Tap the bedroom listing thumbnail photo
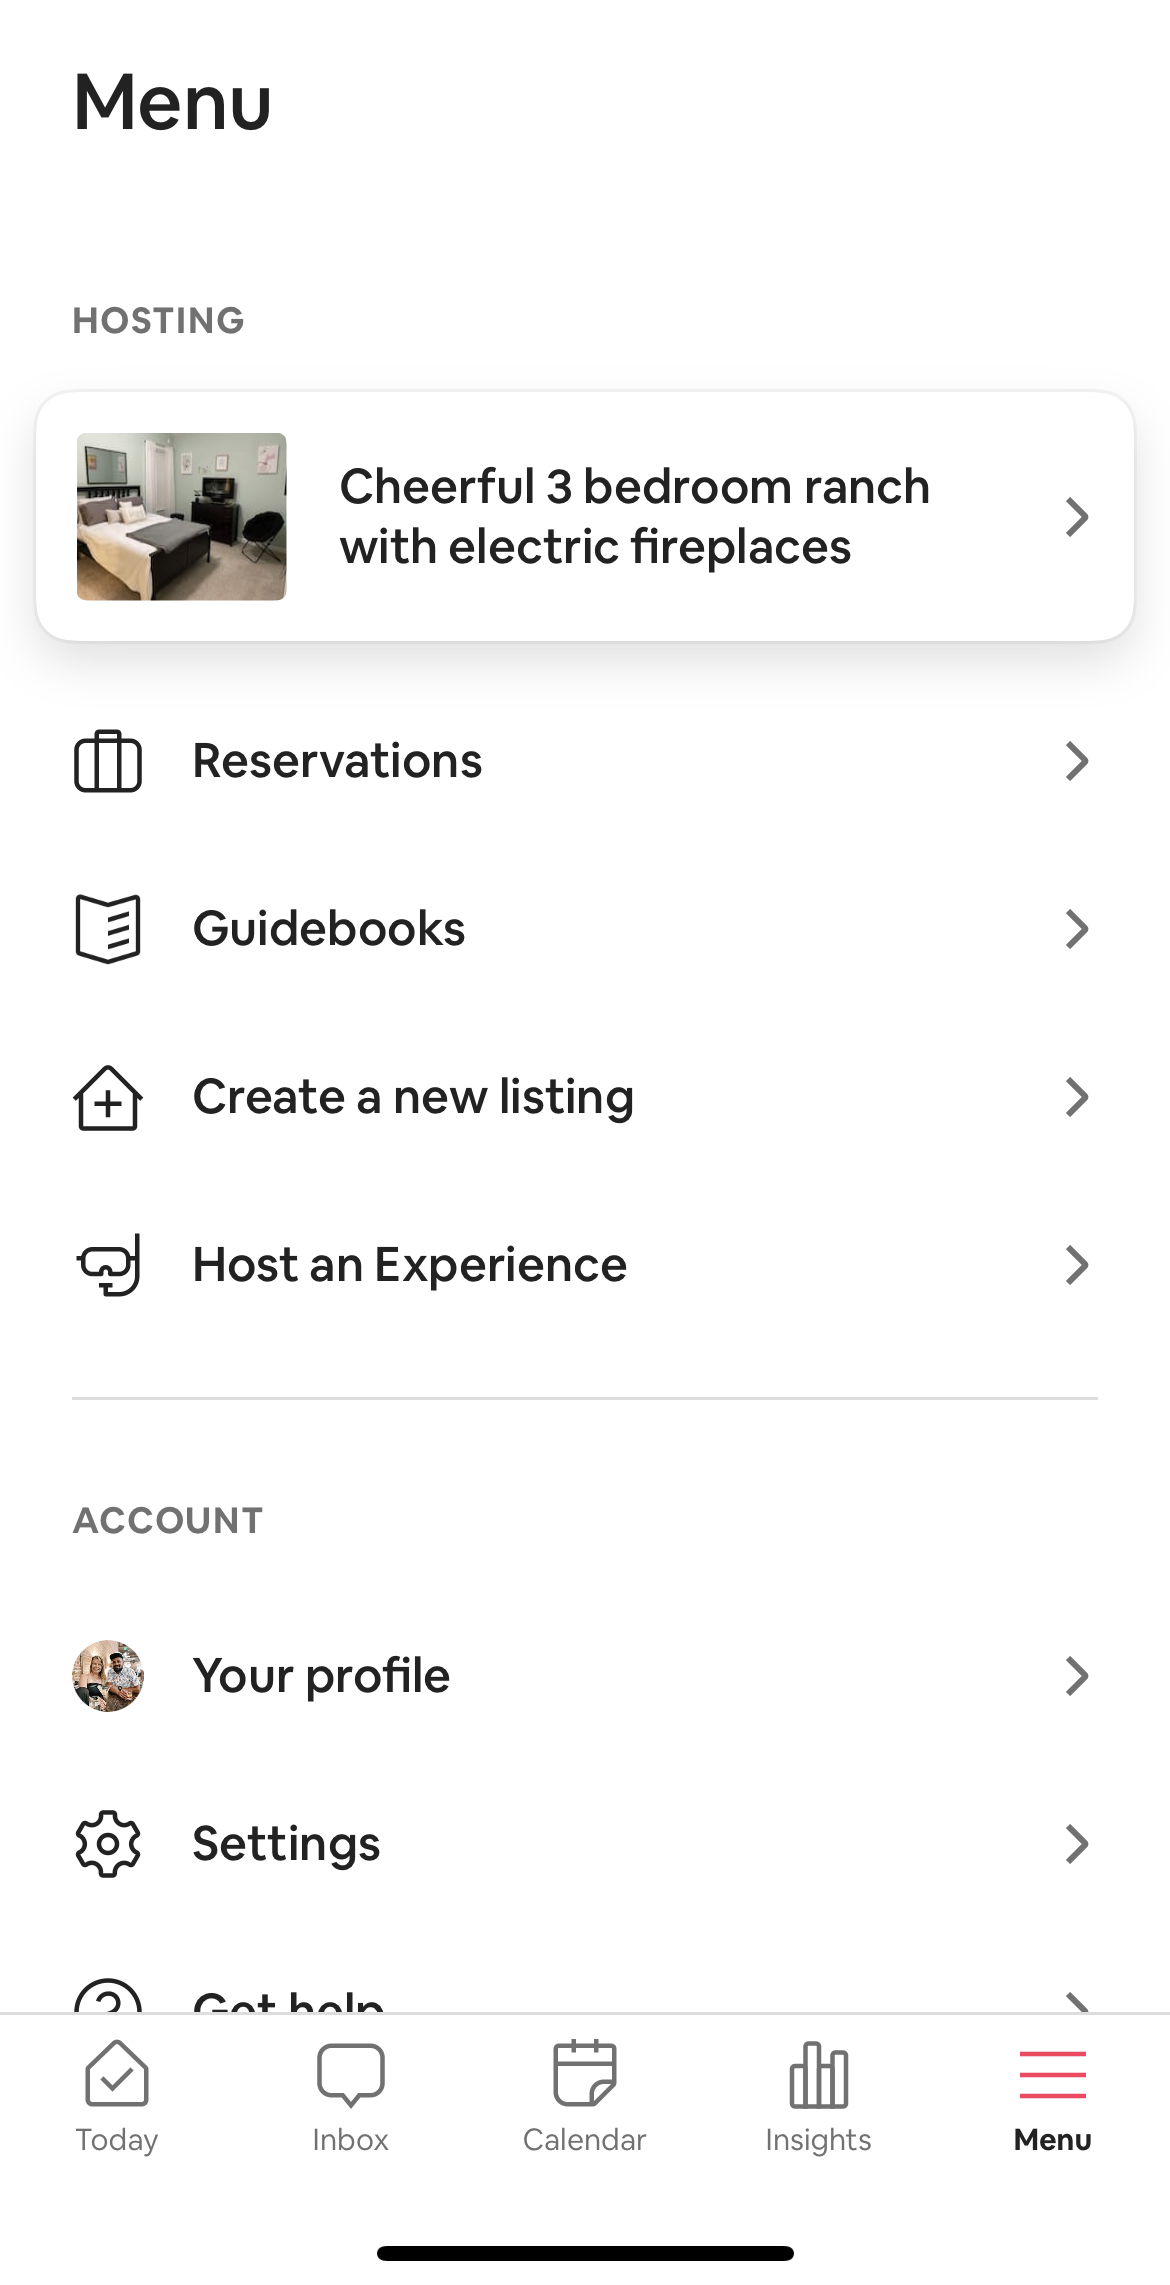 click(x=182, y=517)
